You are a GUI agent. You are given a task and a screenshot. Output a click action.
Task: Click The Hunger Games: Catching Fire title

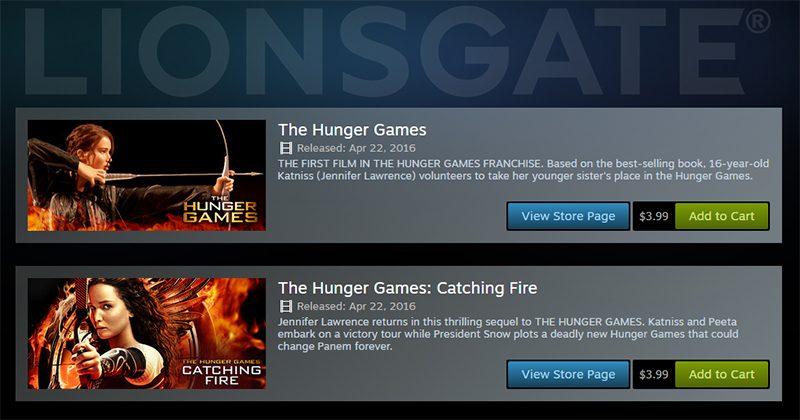(x=408, y=288)
